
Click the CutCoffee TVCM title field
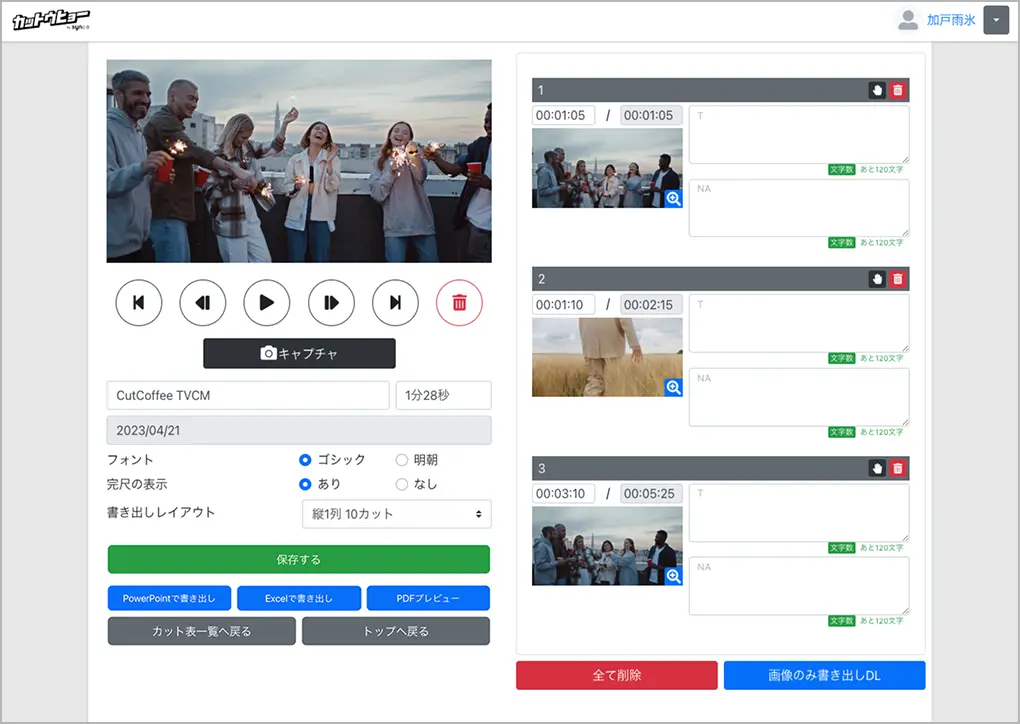[x=248, y=395]
